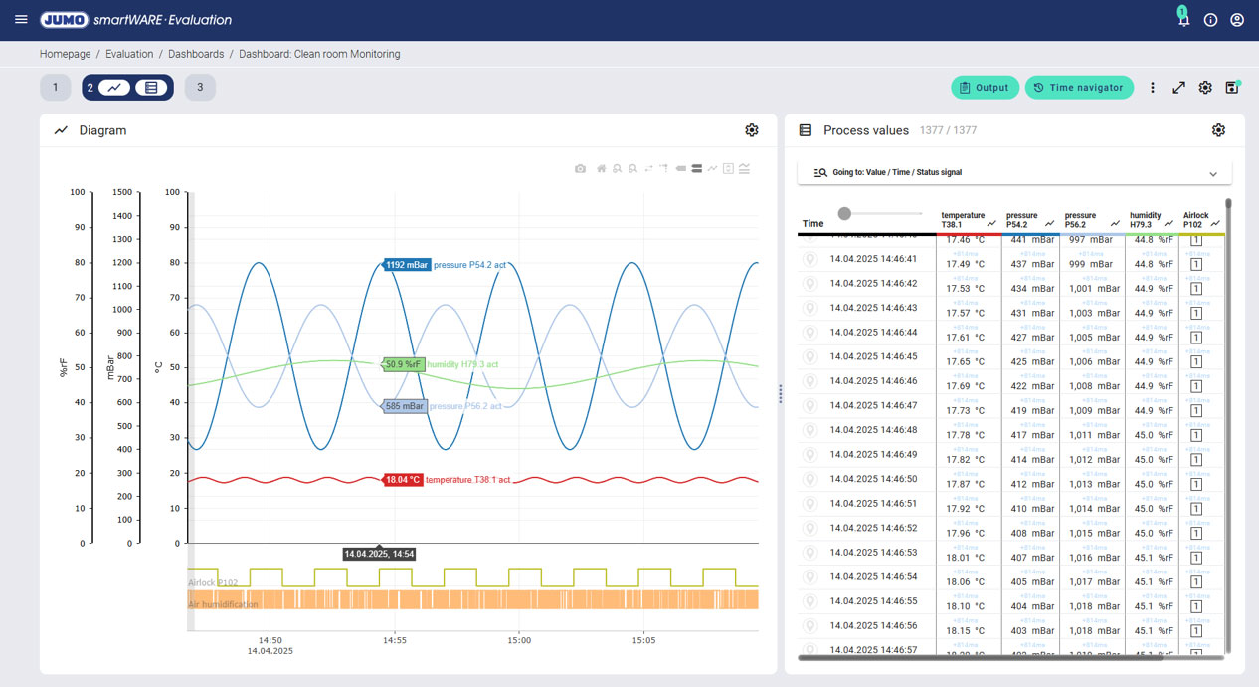Toggle the table view pill in tab 2
This screenshot has height=687, width=1259.
[151, 88]
